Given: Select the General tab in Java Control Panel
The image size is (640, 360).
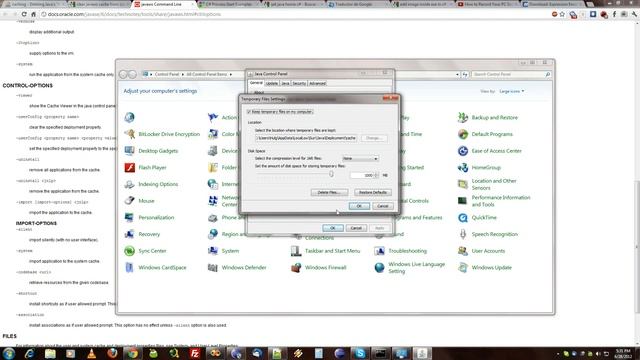Looking at the screenshot, I should (256, 83).
